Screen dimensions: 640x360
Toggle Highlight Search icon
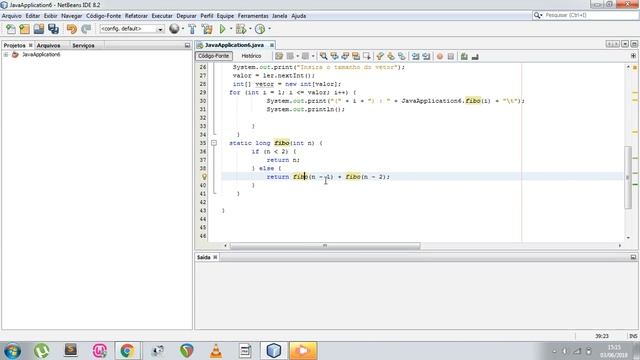[x=356, y=56]
